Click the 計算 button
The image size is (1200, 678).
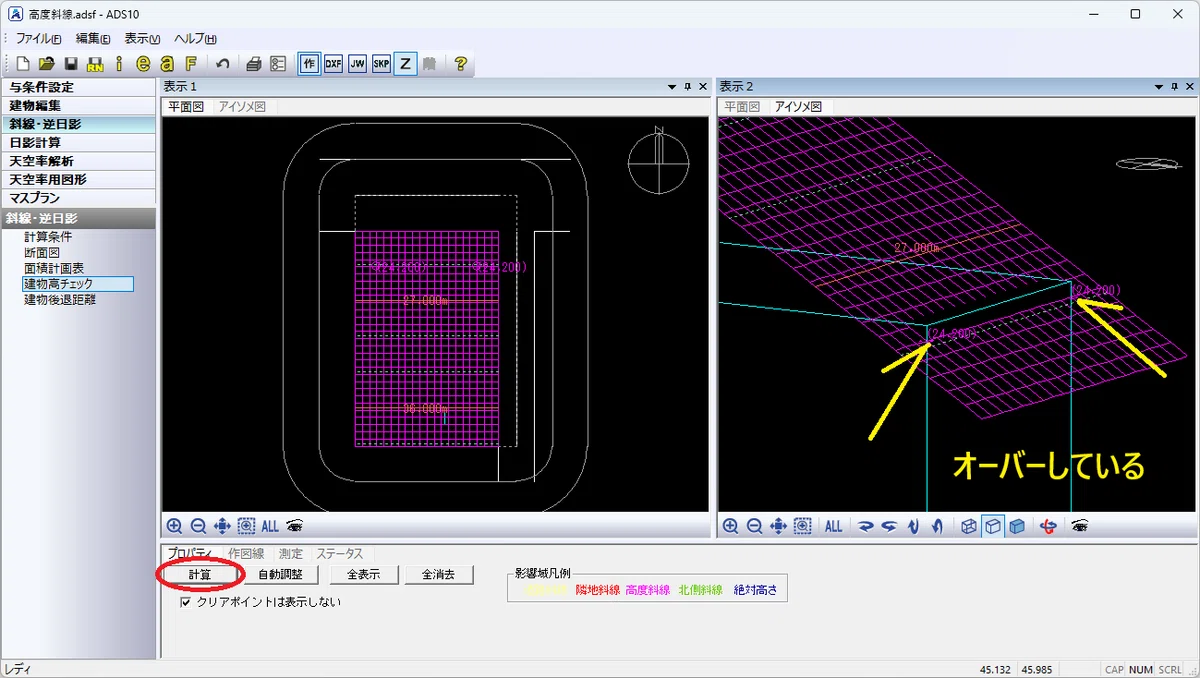pos(199,575)
